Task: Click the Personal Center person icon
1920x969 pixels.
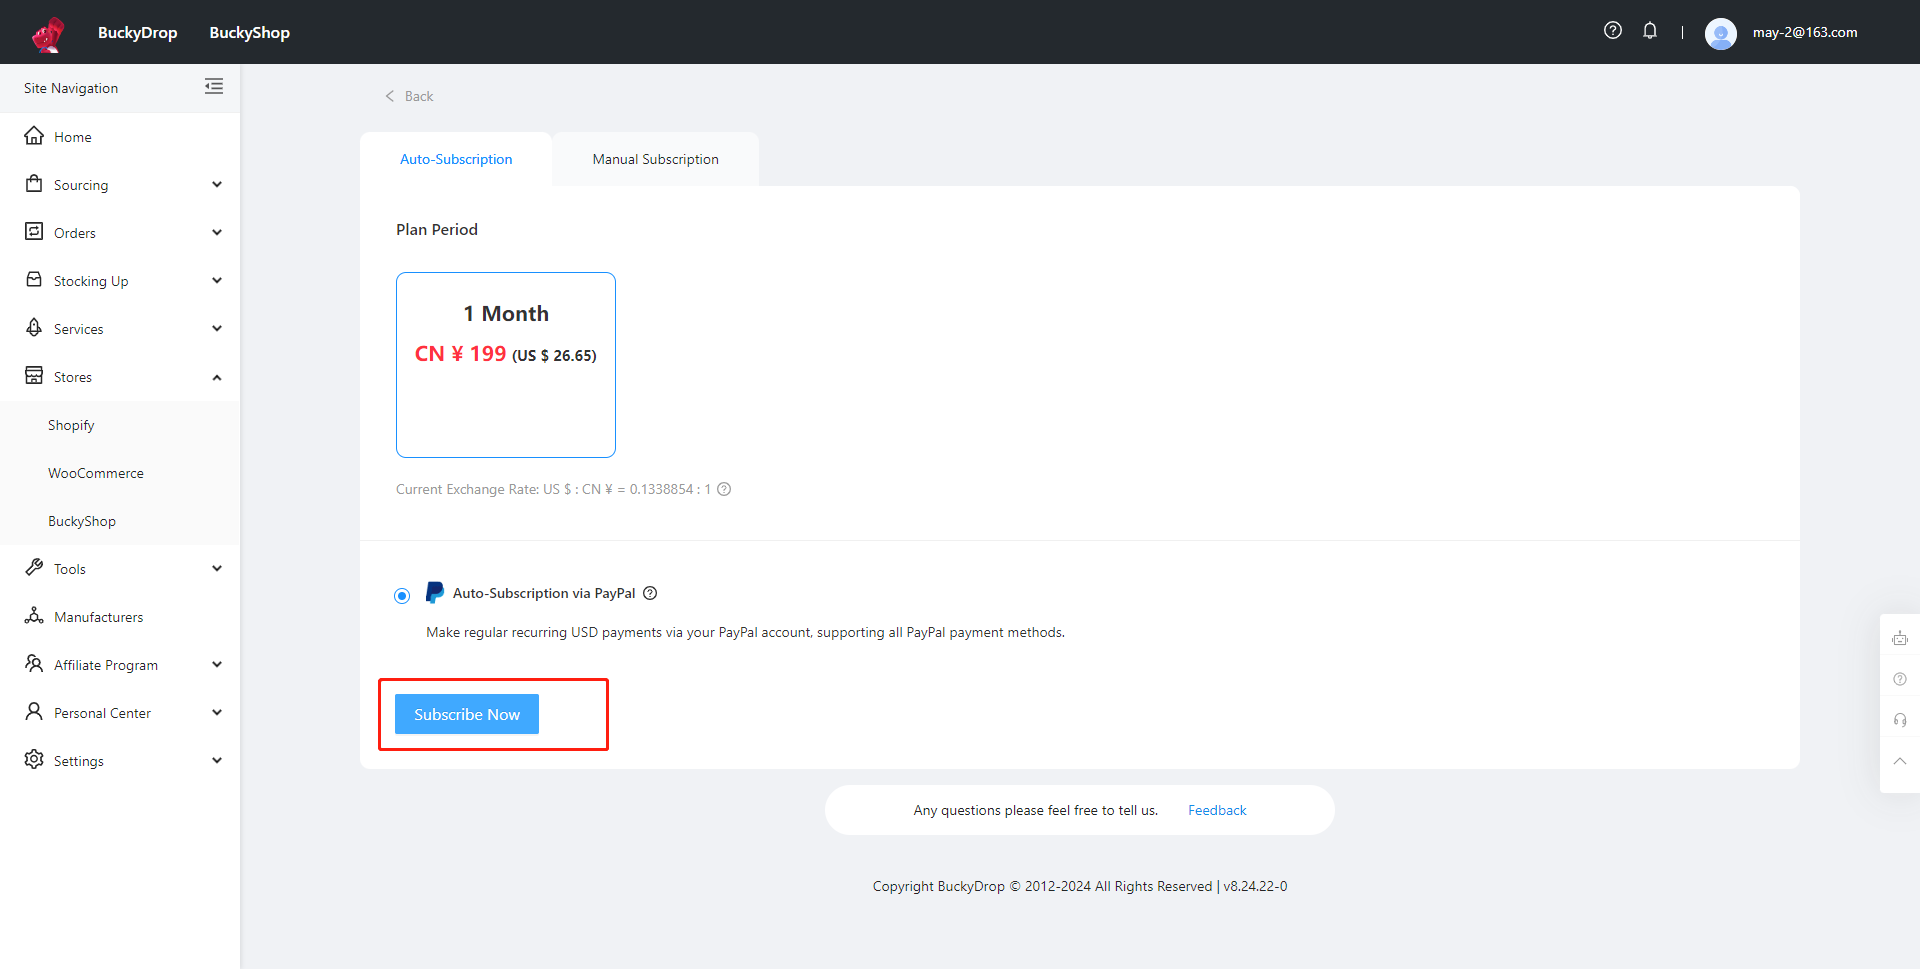Action: click(x=34, y=712)
